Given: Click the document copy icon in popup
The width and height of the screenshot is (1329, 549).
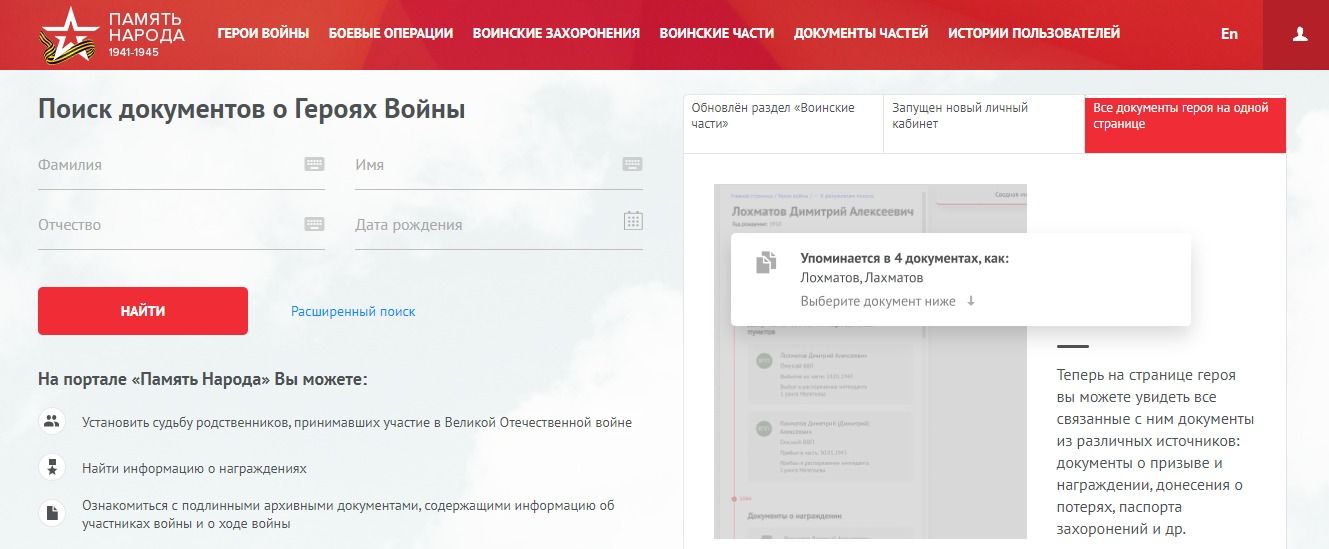Looking at the screenshot, I should [766, 263].
